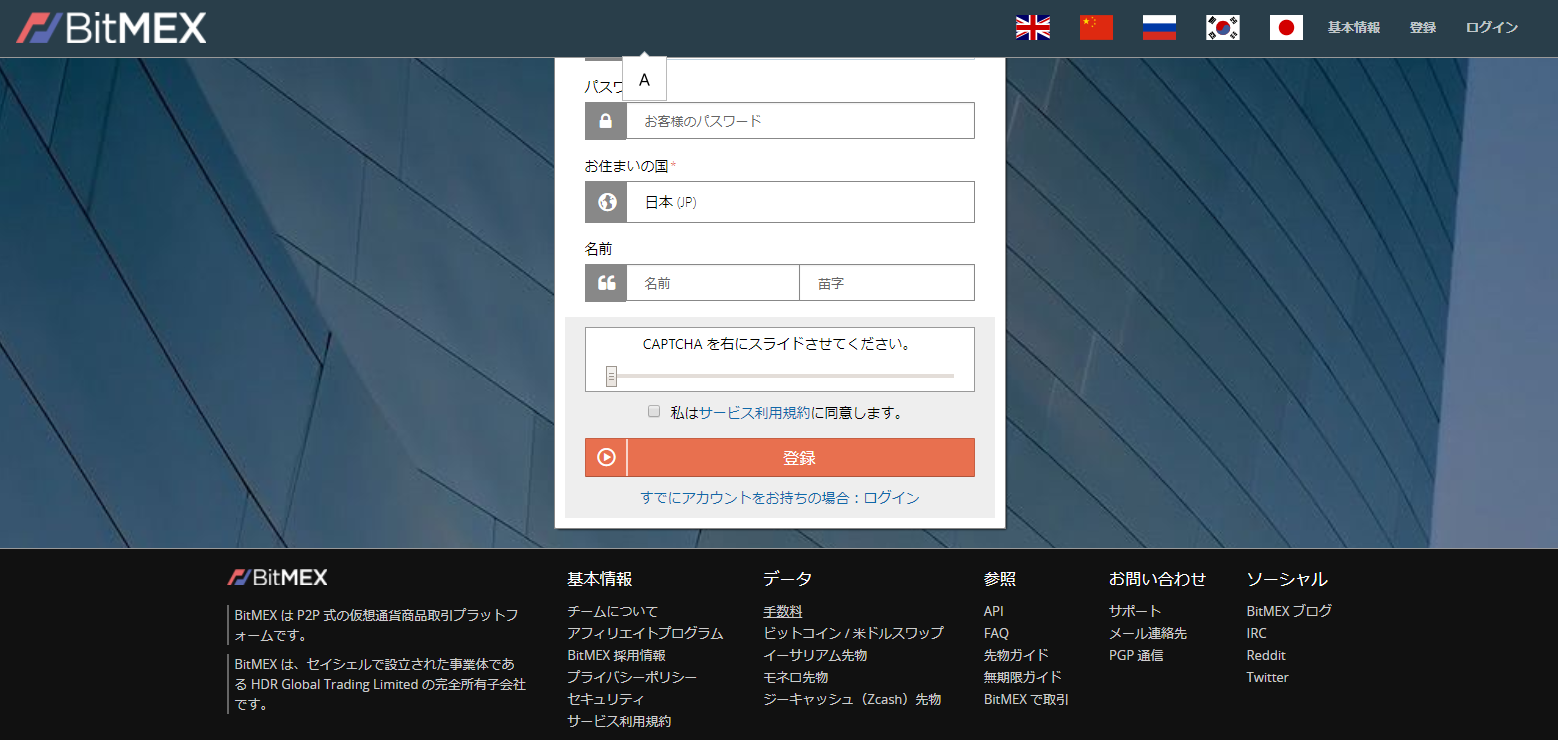Viewport: 1558px width, 740px height.
Task: Open アフィリエイトプログラム footer link
Action: tap(645, 633)
